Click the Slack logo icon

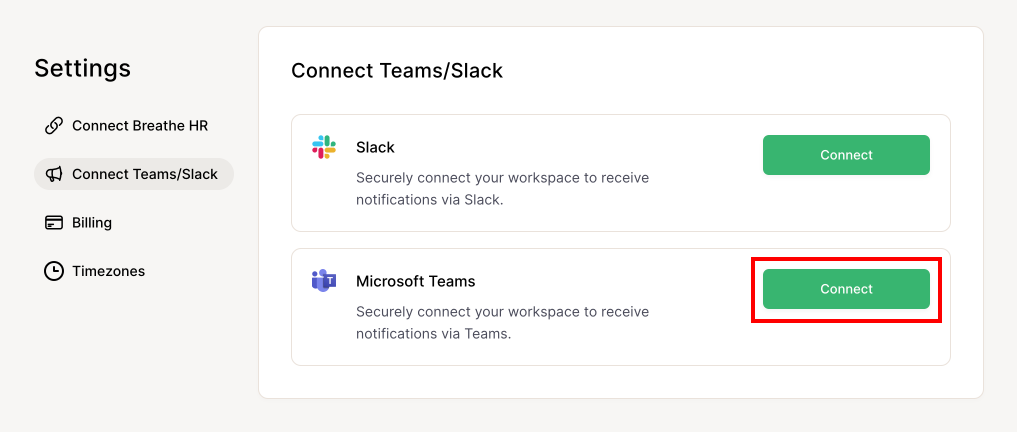click(x=323, y=147)
